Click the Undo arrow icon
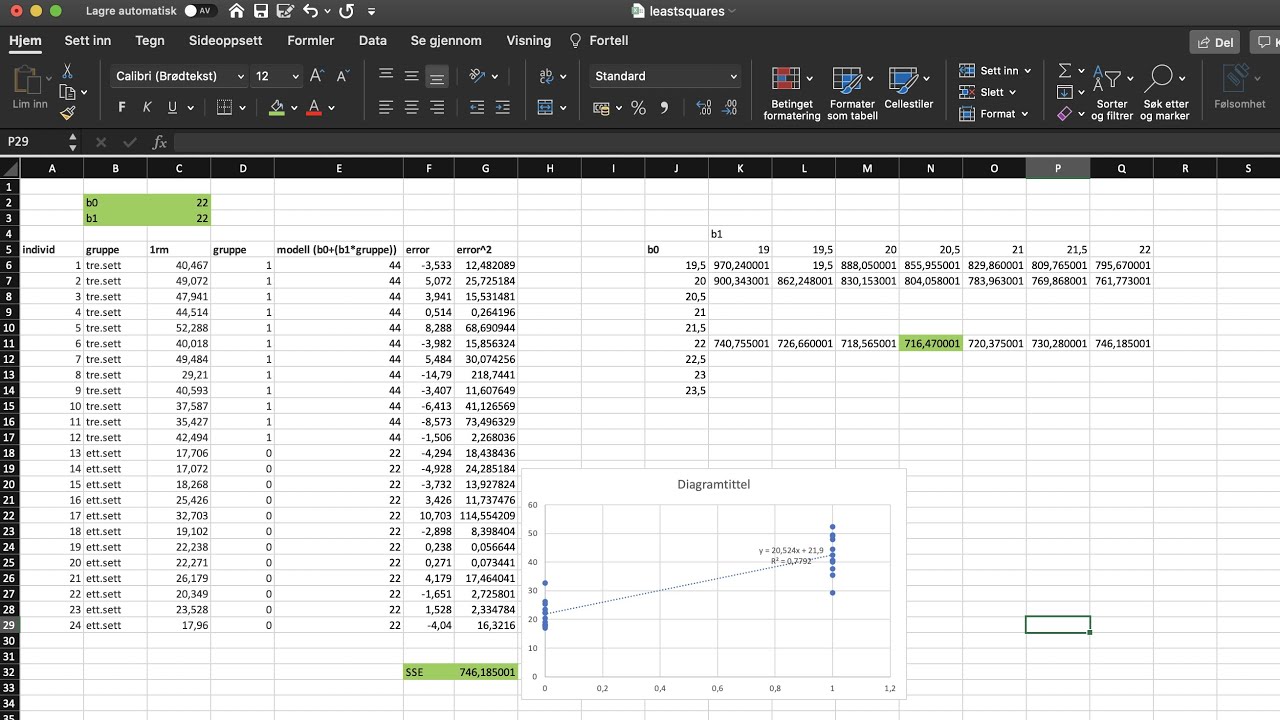 (x=310, y=12)
